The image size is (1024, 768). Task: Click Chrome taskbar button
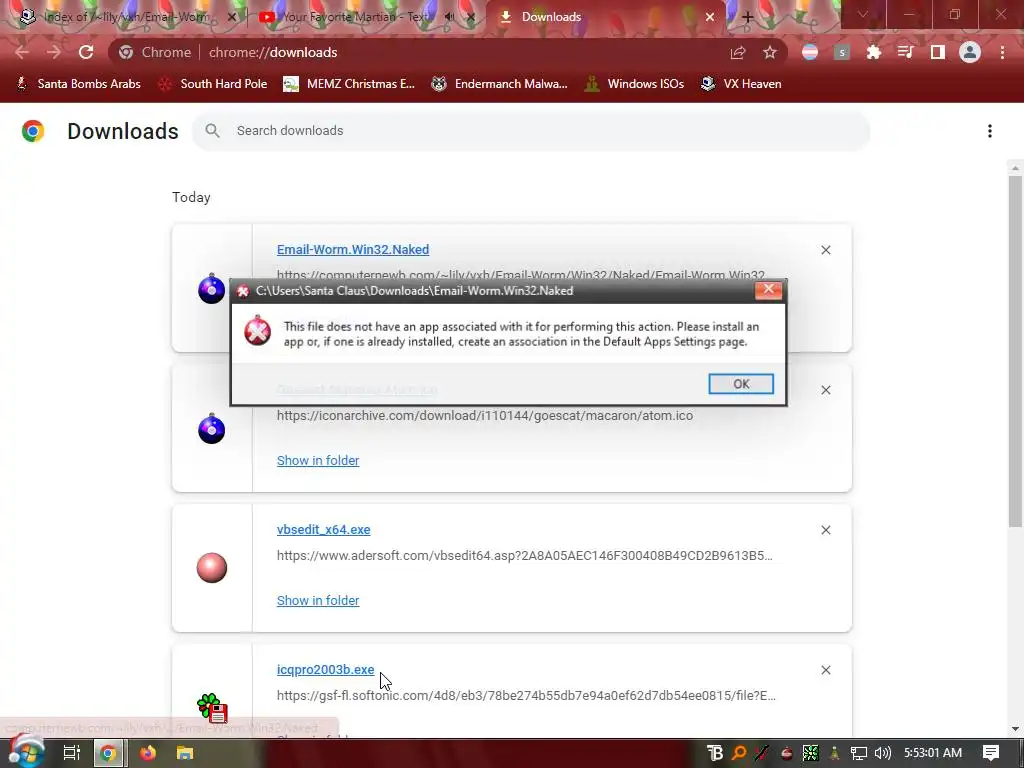109,753
